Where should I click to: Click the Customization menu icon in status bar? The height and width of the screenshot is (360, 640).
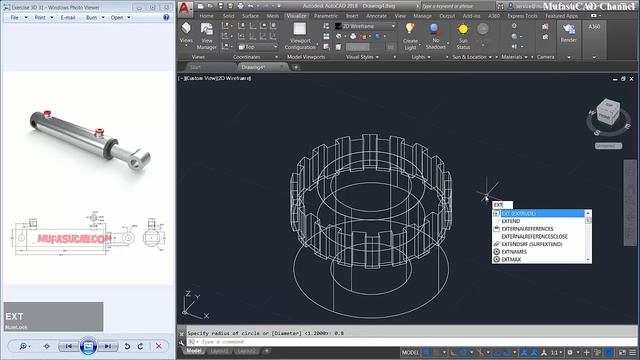pyautogui.click(x=633, y=352)
